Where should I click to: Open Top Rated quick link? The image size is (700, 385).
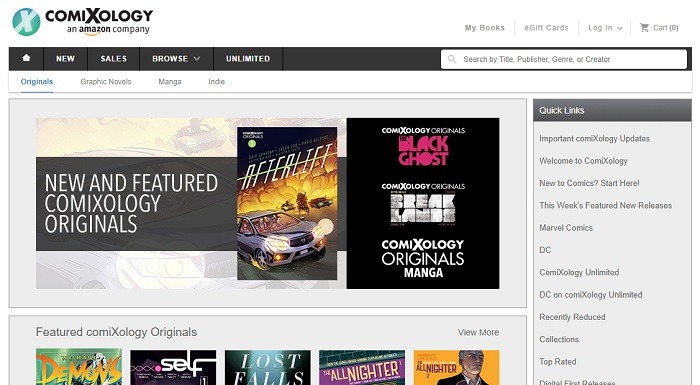coord(558,362)
